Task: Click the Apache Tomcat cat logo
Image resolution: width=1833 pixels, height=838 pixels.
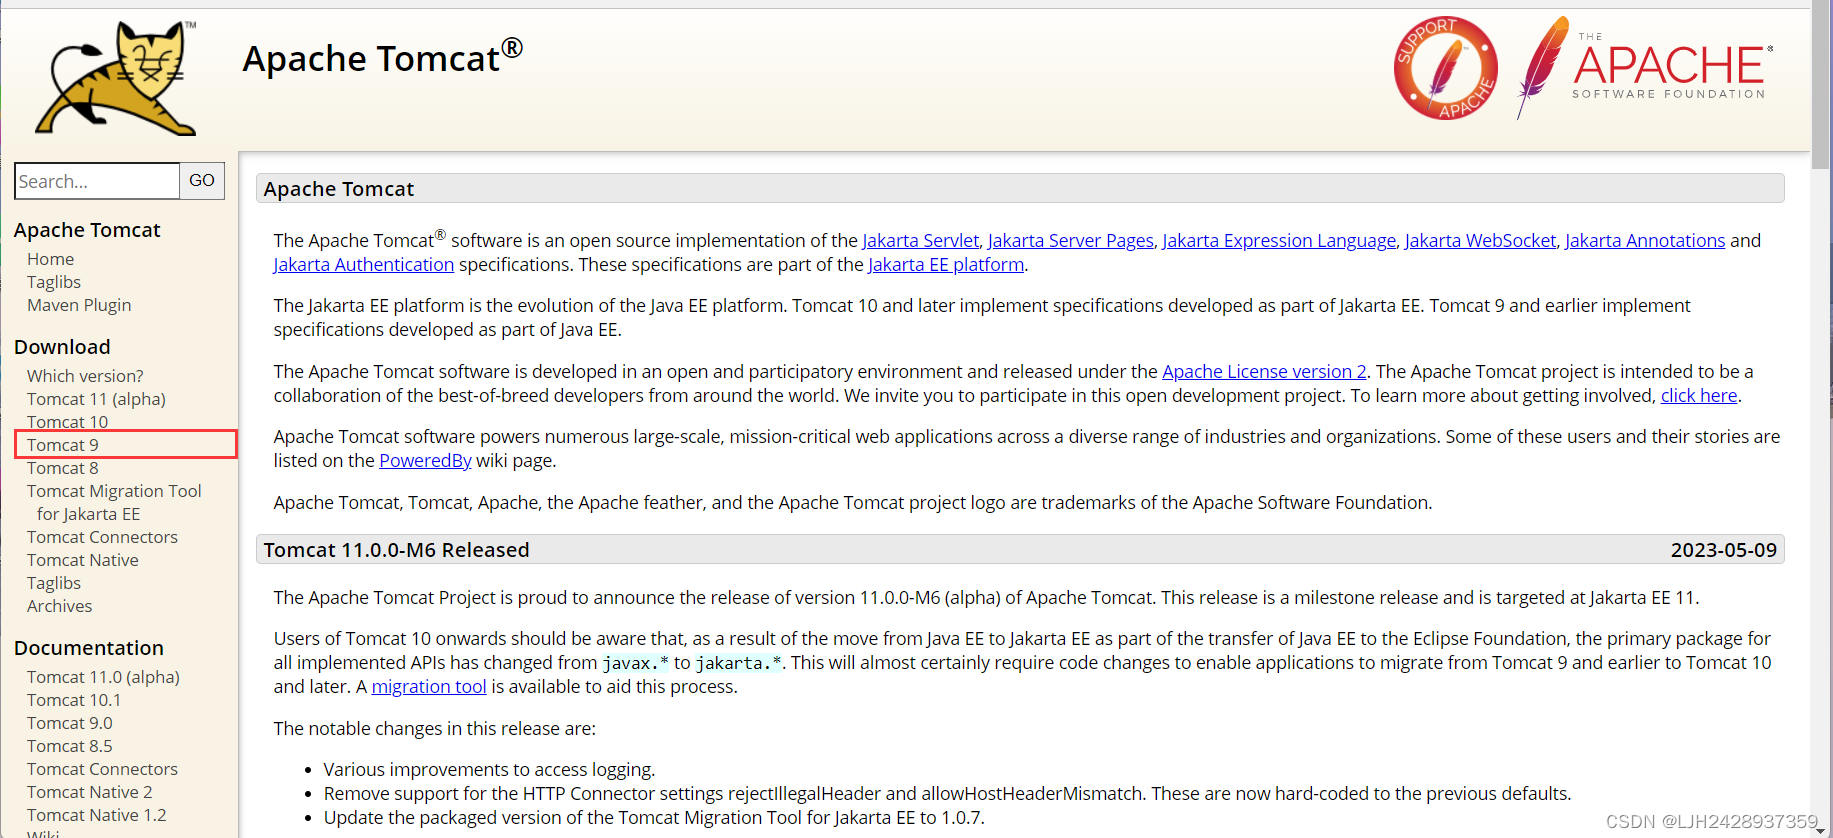Action: [115, 78]
